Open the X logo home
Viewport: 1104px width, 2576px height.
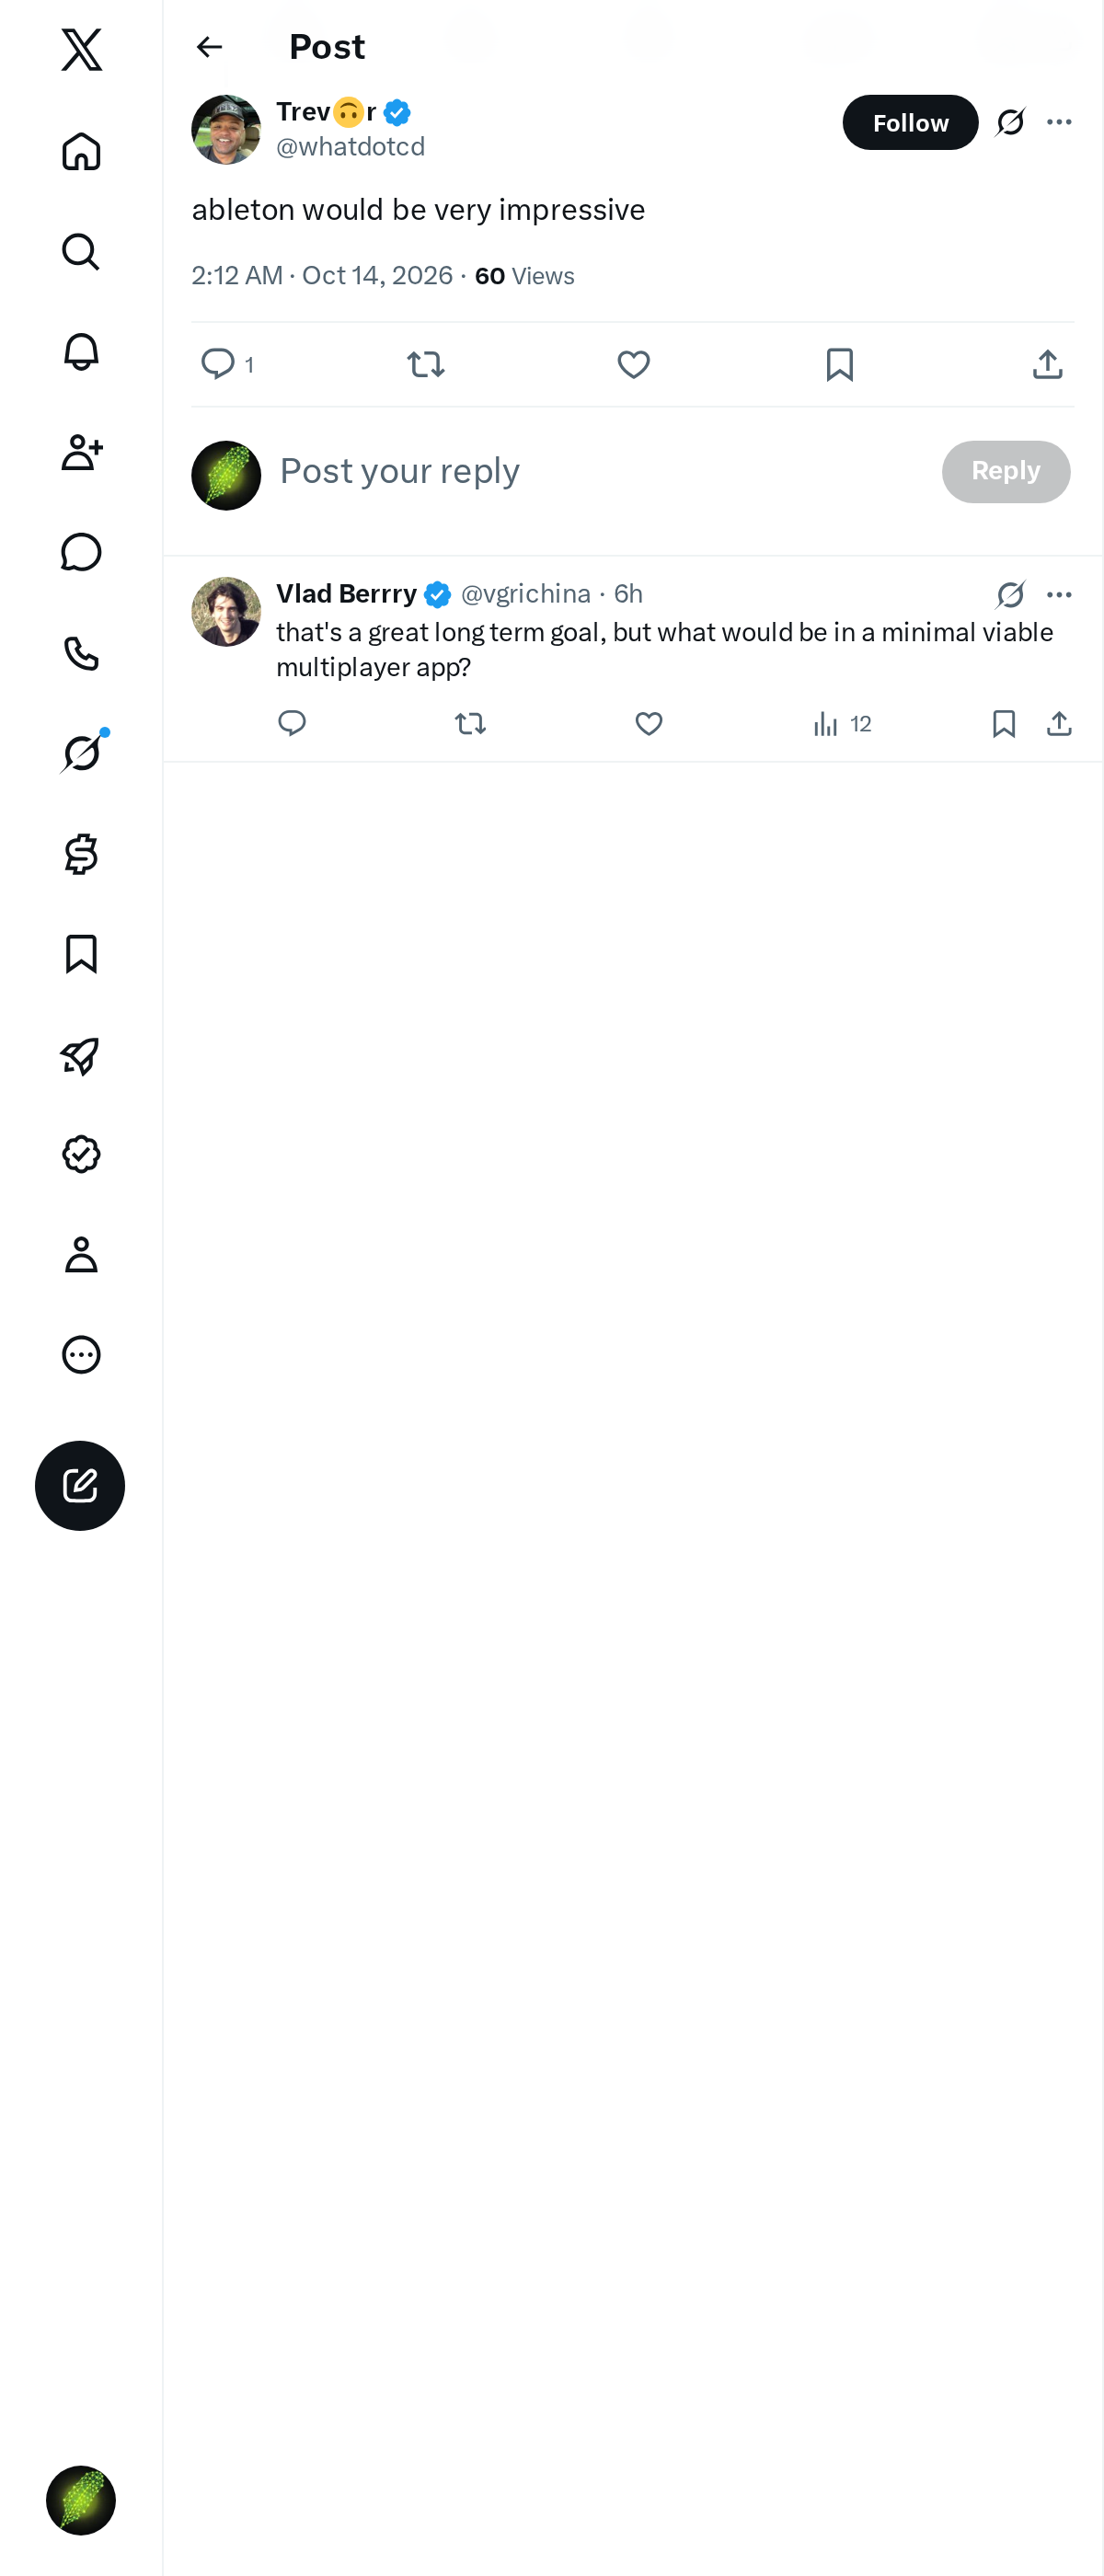point(81,49)
